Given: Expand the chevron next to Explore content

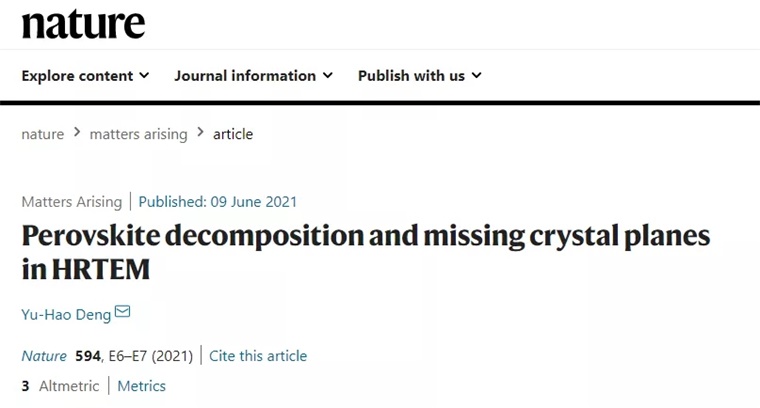Looking at the screenshot, I should [144, 76].
